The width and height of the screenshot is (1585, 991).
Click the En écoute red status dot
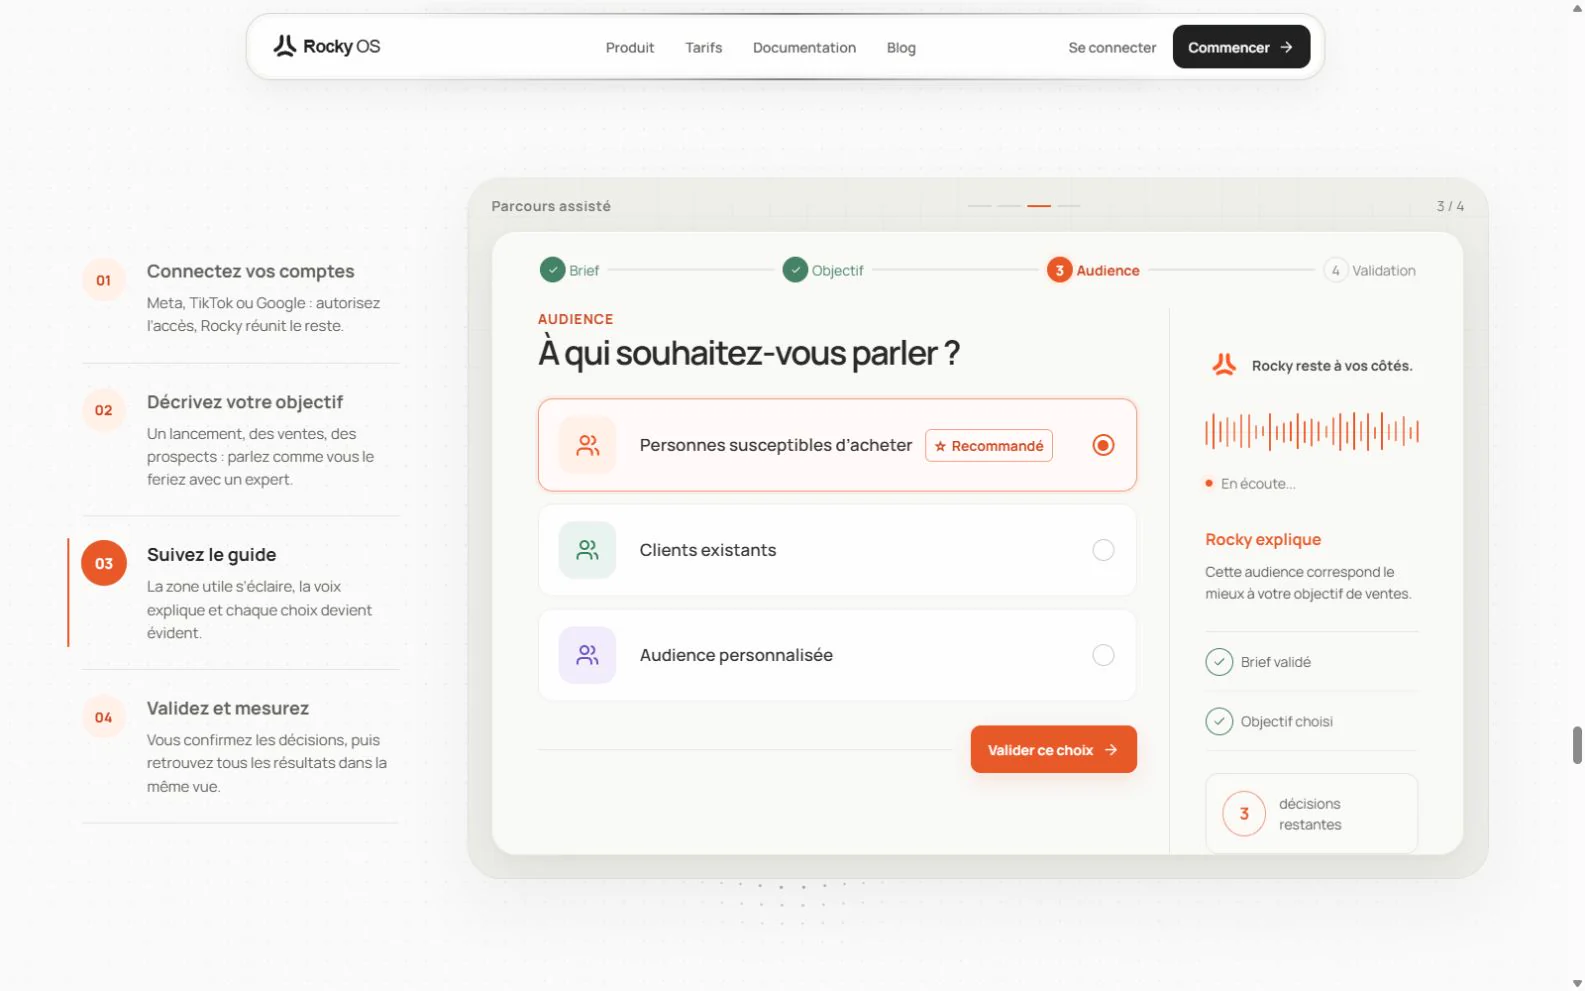1209,483
